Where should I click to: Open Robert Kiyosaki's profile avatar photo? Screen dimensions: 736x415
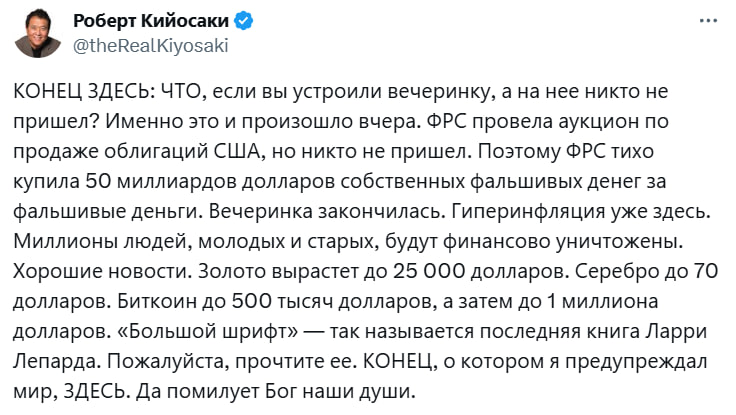pyautogui.click(x=38, y=34)
